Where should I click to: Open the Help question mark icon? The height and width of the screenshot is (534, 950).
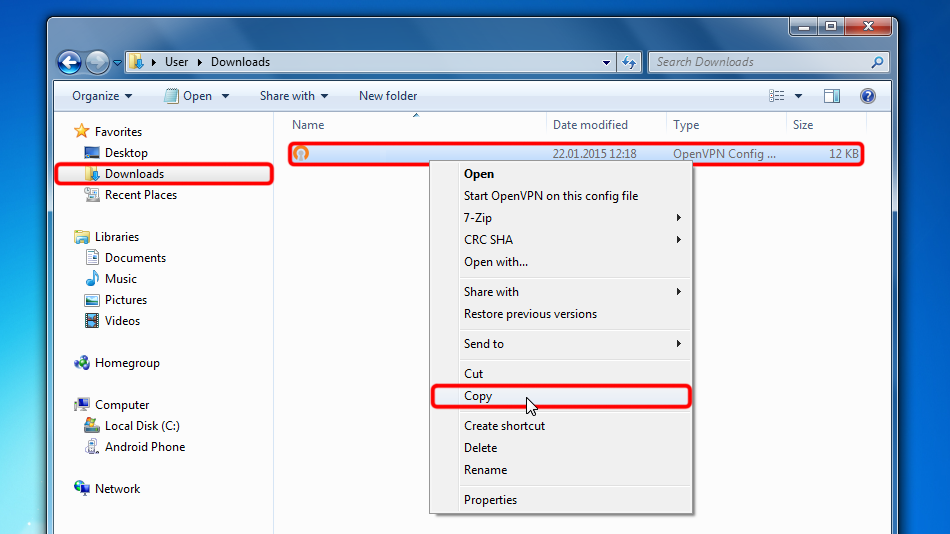pyautogui.click(x=867, y=96)
